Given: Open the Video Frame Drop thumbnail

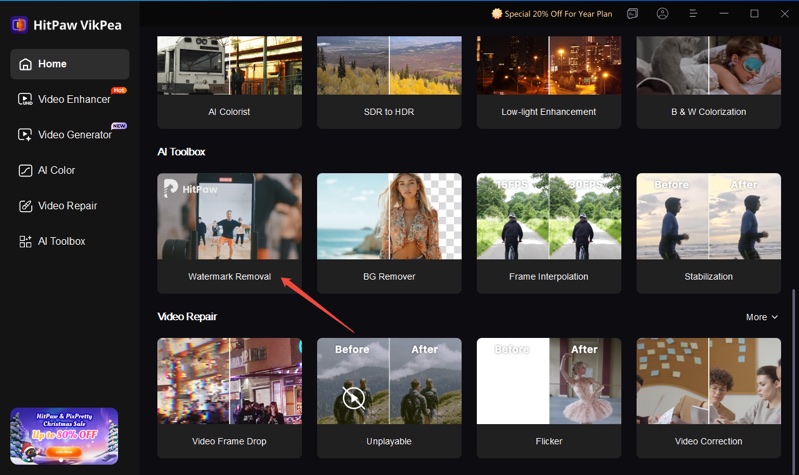Looking at the screenshot, I should (x=229, y=381).
